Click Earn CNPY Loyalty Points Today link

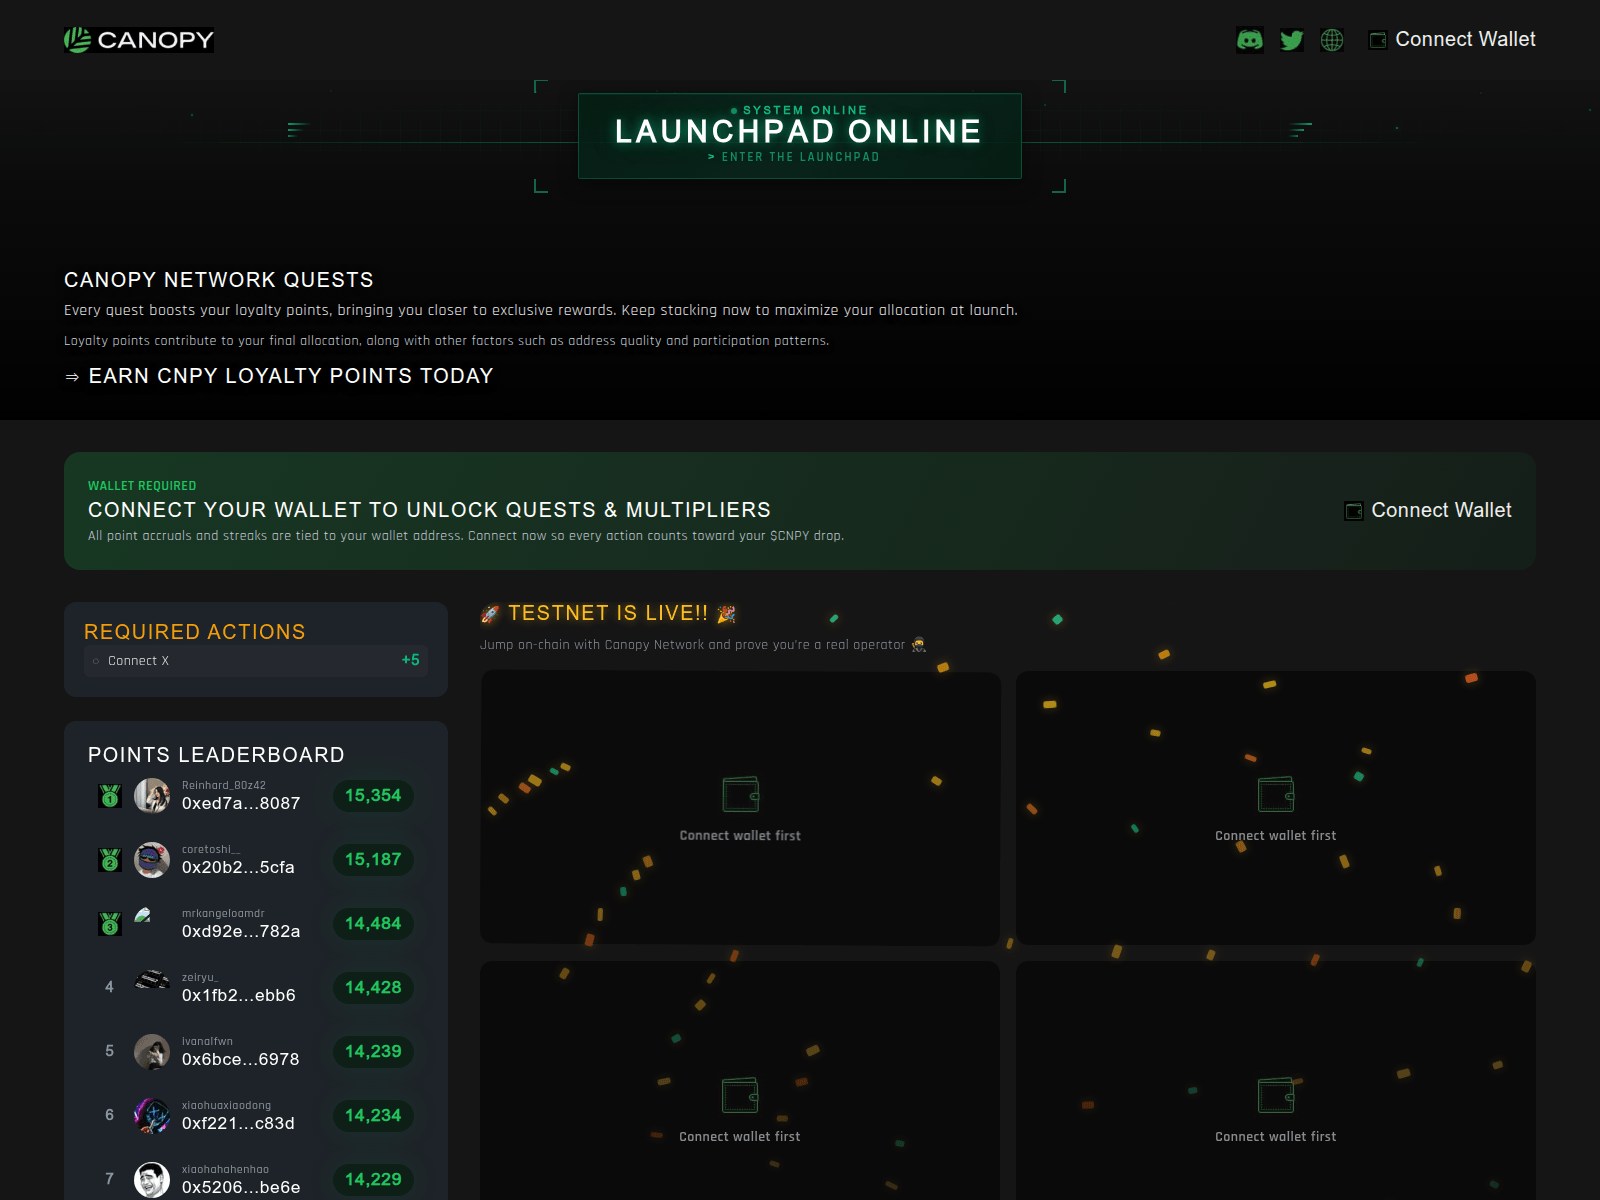pyautogui.click(x=279, y=376)
